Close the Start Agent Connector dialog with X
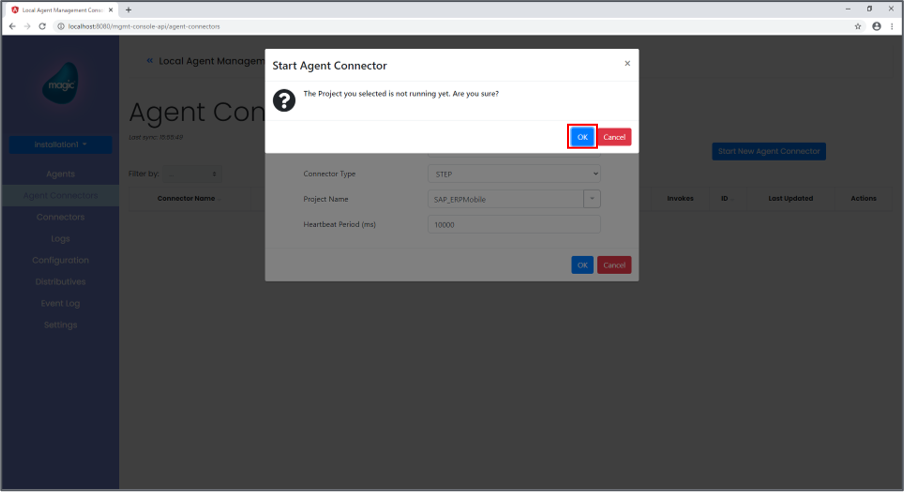 [x=627, y=63]
